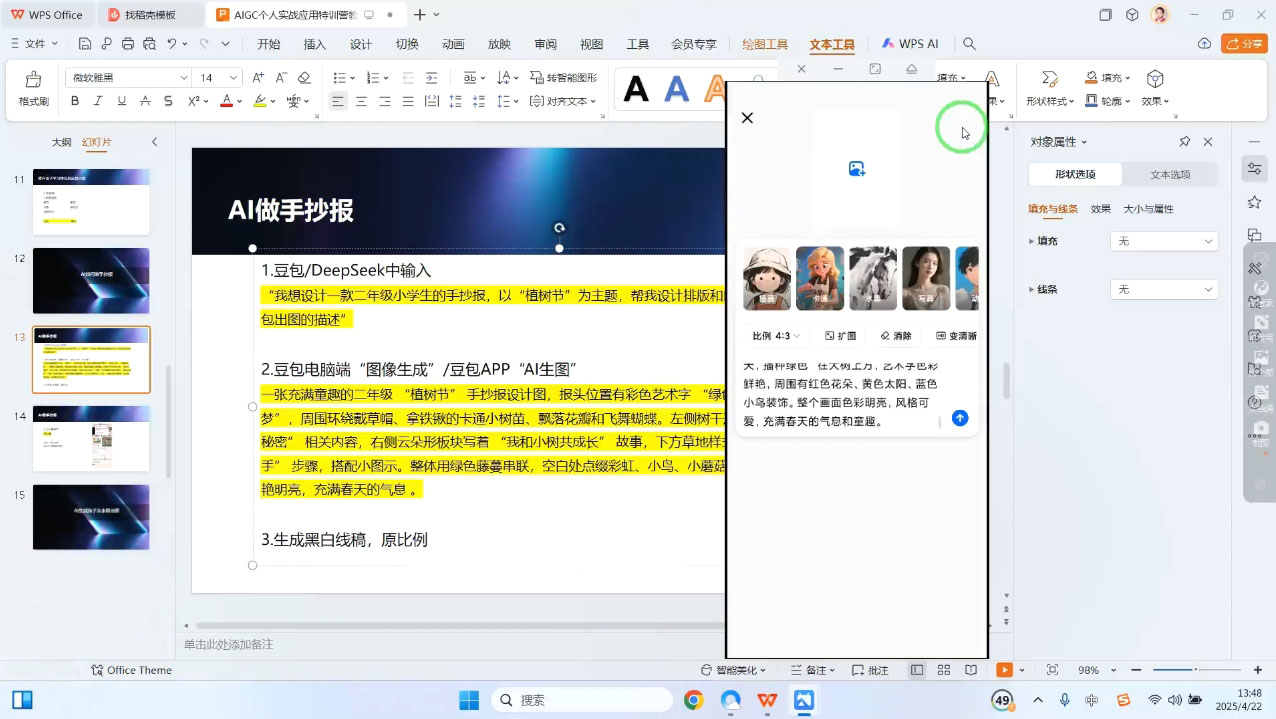Screen dimensions: 1276x719
Task: Open the font size dropdown showing 14
Action: point(233,78)
